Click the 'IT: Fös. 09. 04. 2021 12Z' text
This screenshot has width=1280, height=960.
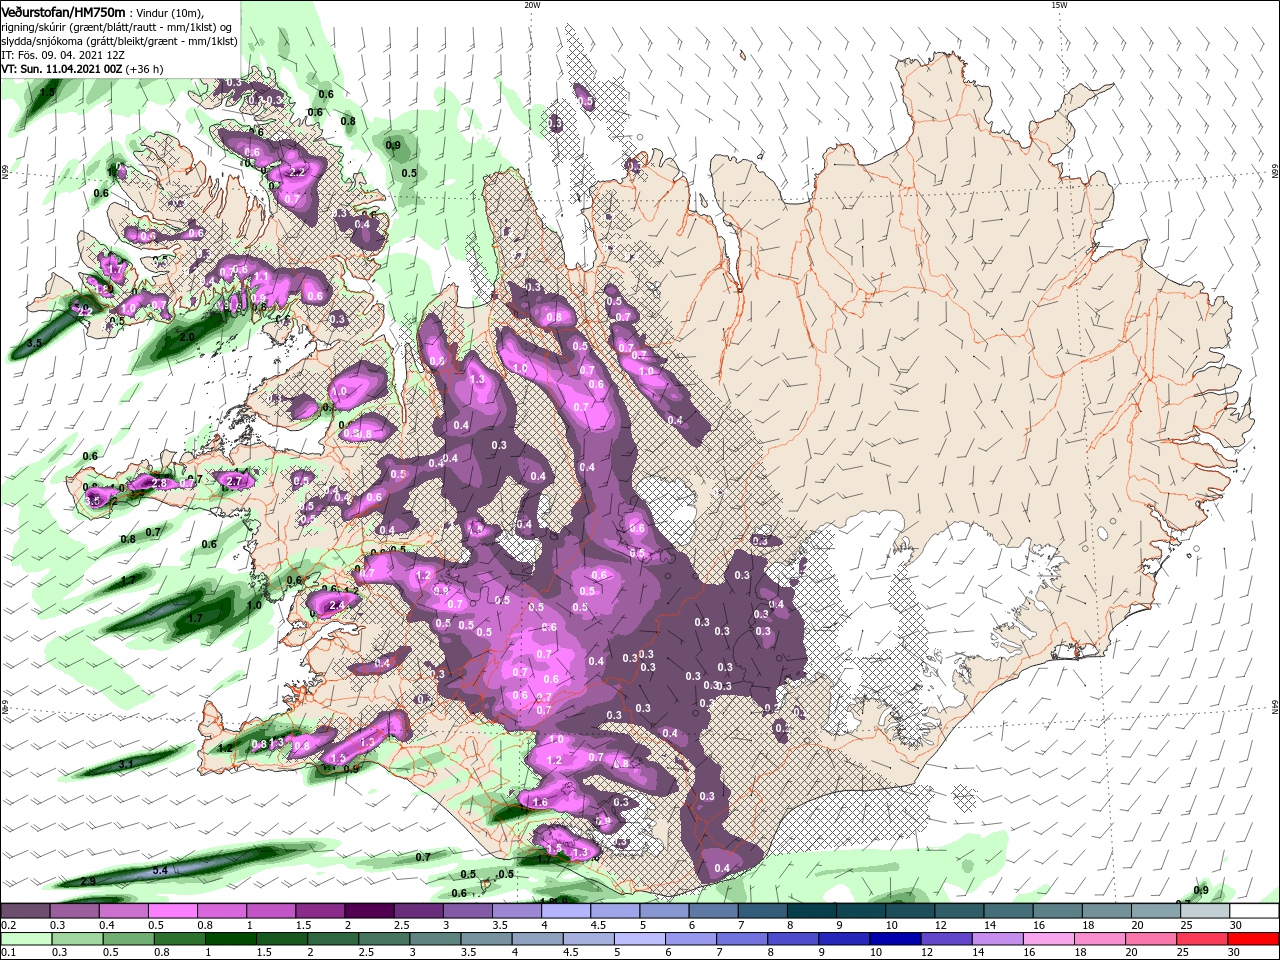tap(65, 55)
